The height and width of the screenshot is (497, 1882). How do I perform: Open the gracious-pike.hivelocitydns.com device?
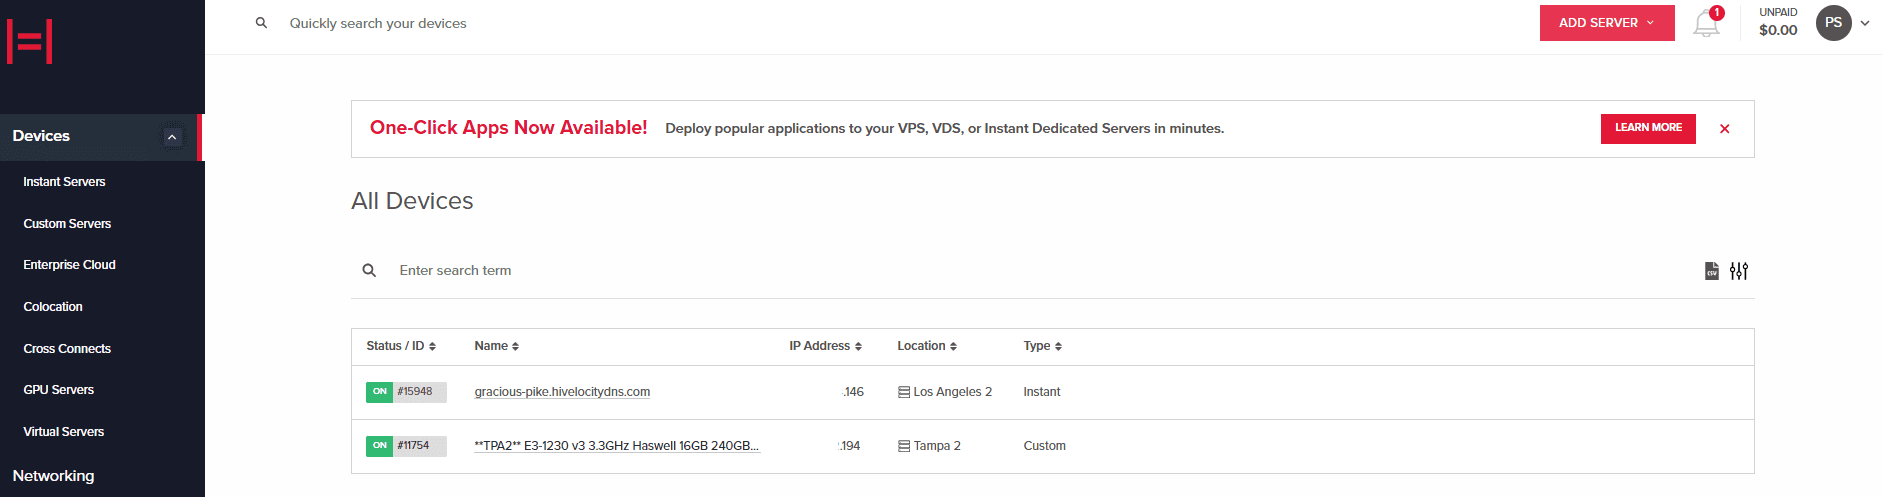562,392
